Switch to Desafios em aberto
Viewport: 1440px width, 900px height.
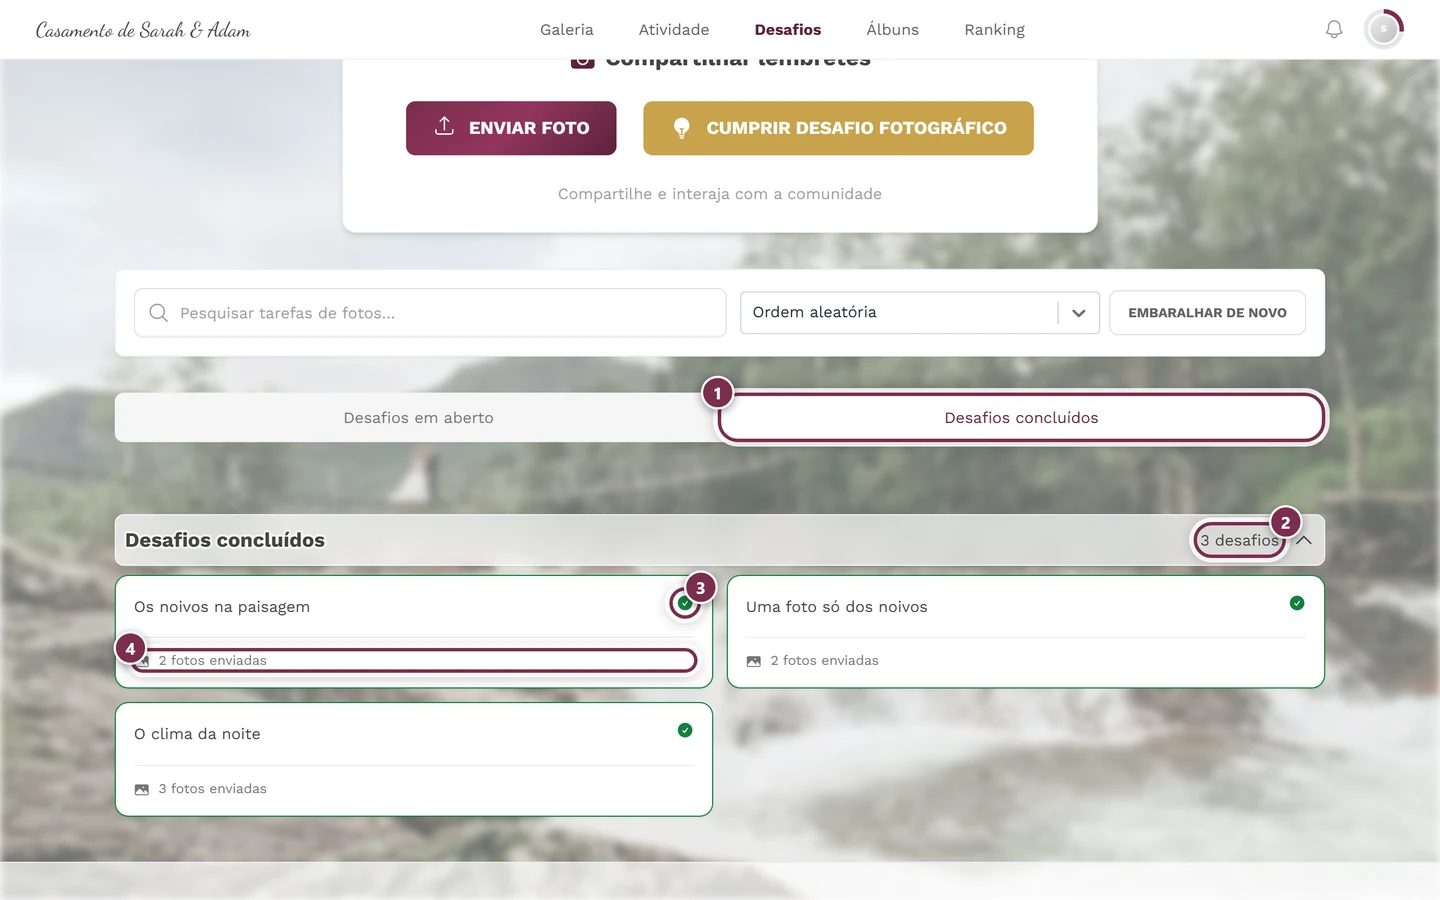point(418,418)
